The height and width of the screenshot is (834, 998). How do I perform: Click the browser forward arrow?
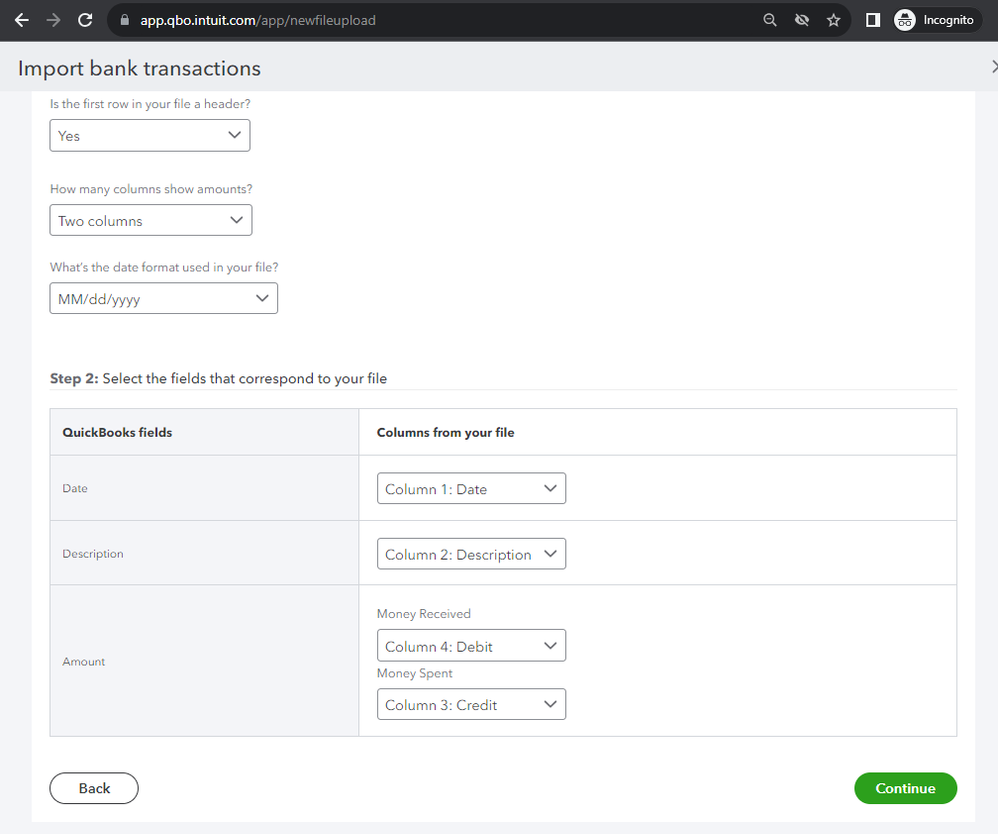[x=53, y=20]
